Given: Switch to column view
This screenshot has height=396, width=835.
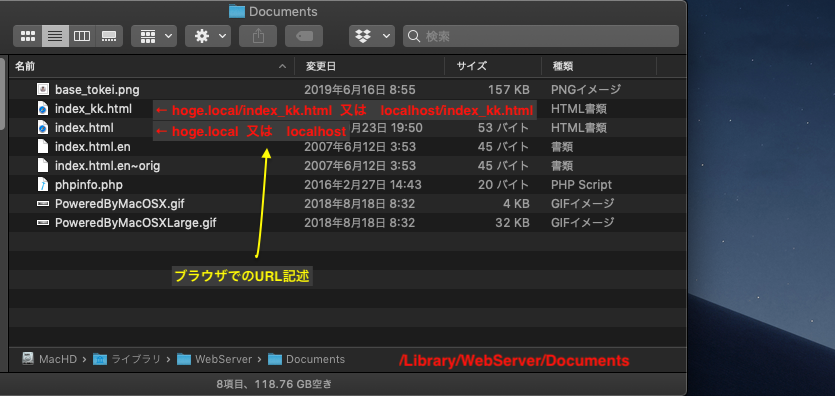Looking at the screenshot, I should pyautogui.click(x=82, y=36).
